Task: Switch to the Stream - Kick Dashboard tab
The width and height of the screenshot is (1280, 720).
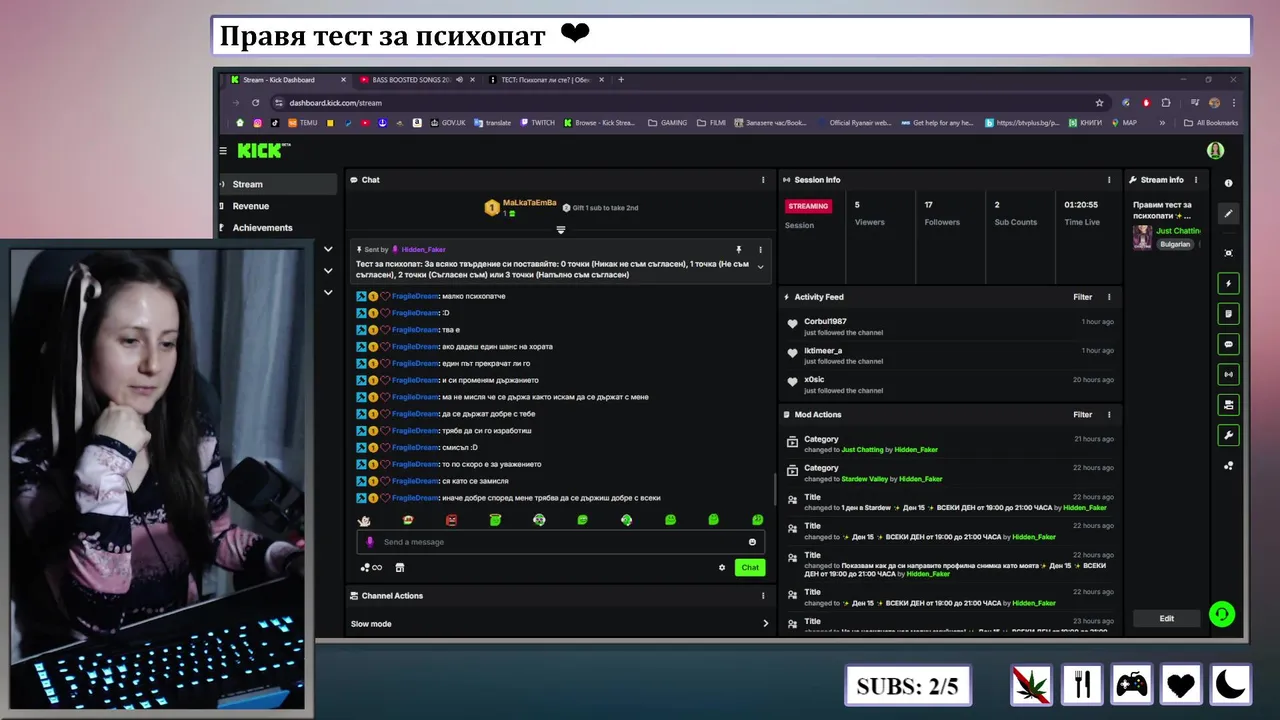Action: (286, 80)
